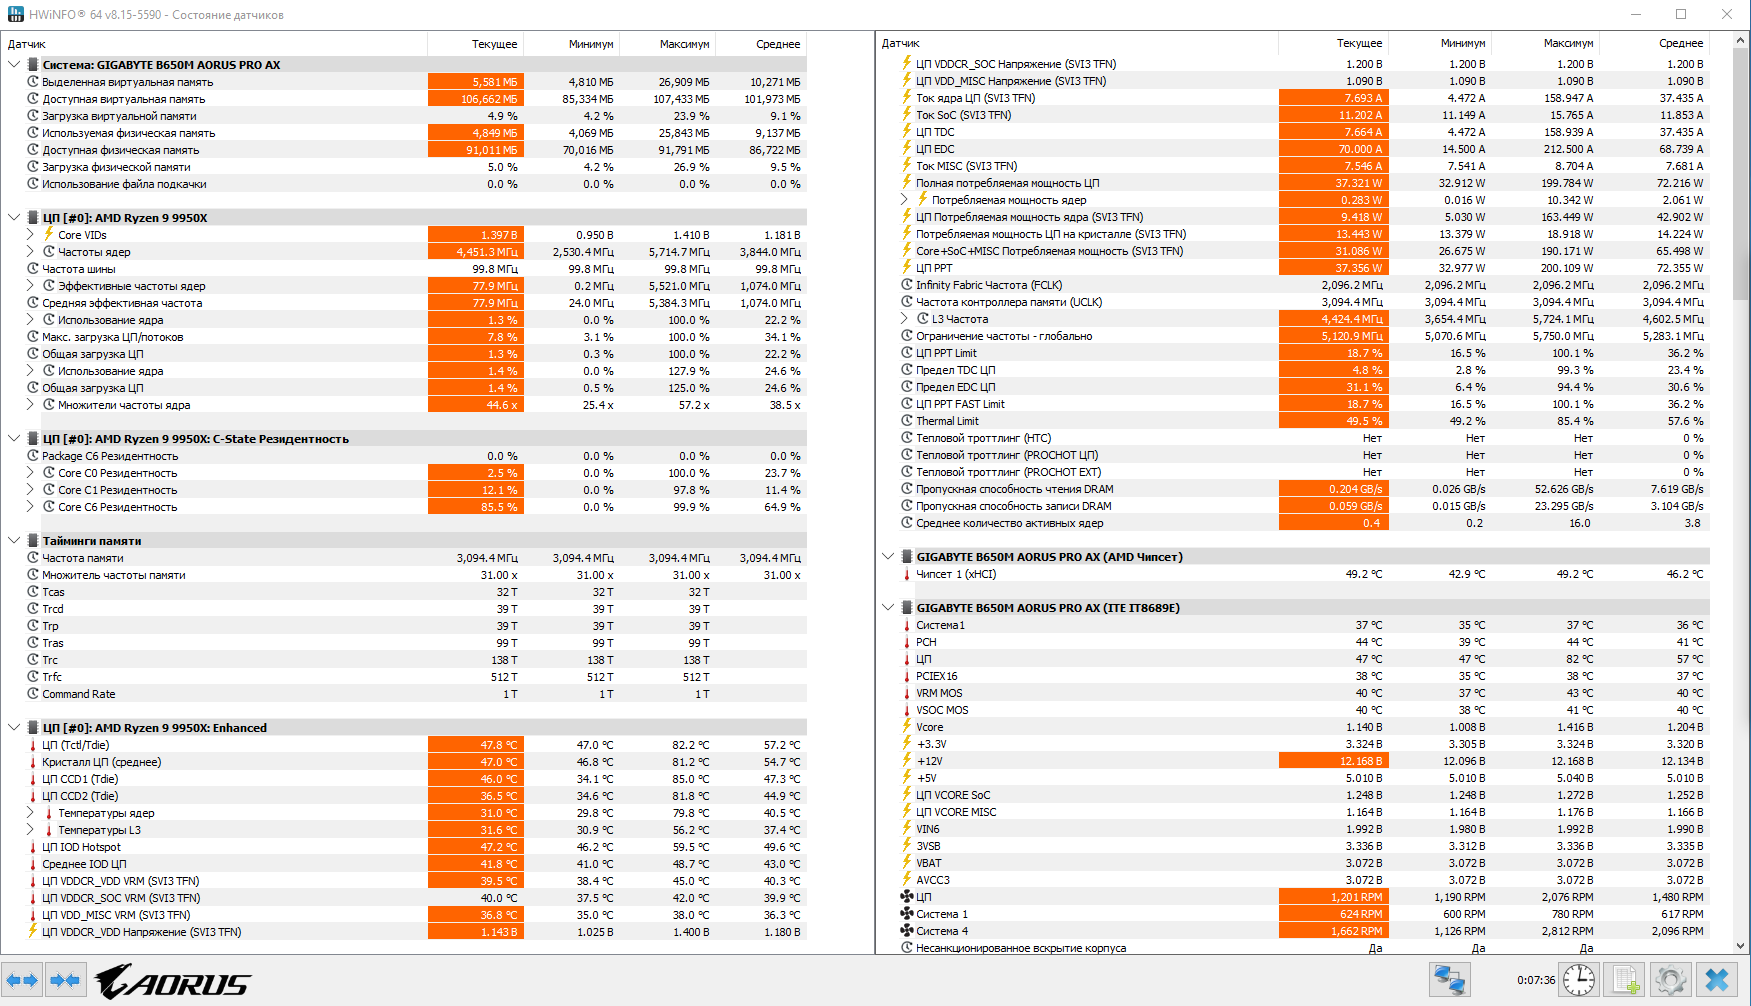Select the Загрузка физической памяти row label
Viewport: 1751px width, 1006px height.
(x=116, y=167)
